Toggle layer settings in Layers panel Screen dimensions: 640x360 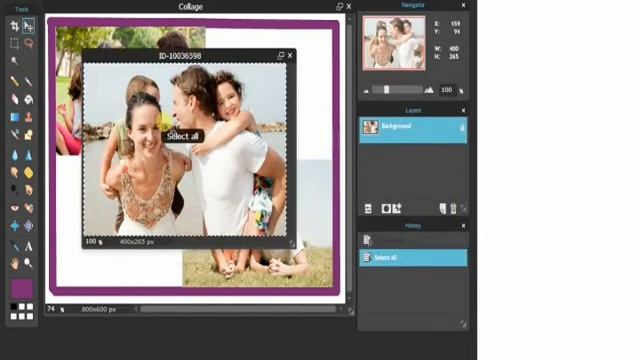coord(368,209)
